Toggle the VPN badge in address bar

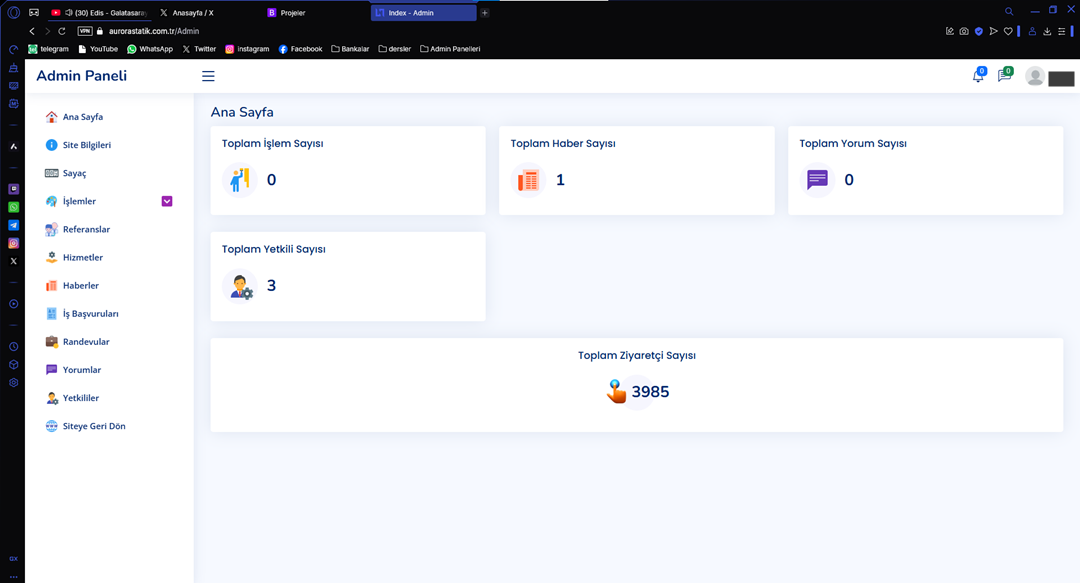pyautogui.click(x=85, y=31)
